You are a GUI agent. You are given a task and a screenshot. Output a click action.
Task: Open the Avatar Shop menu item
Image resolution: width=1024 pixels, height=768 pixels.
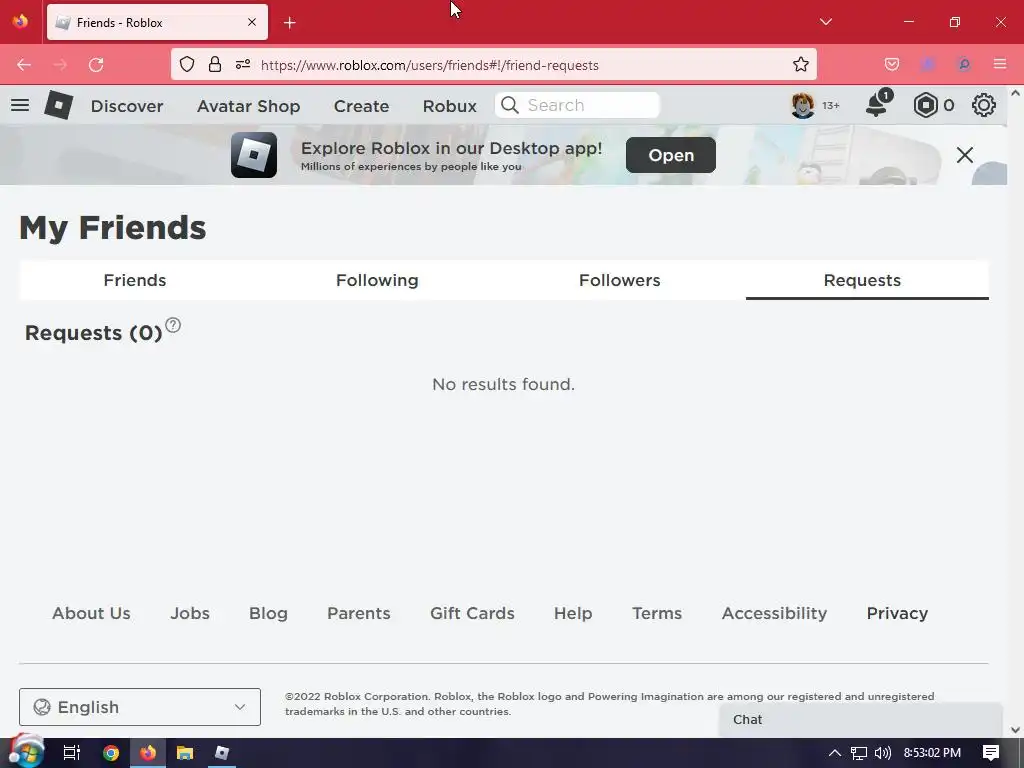click(248, 106)
